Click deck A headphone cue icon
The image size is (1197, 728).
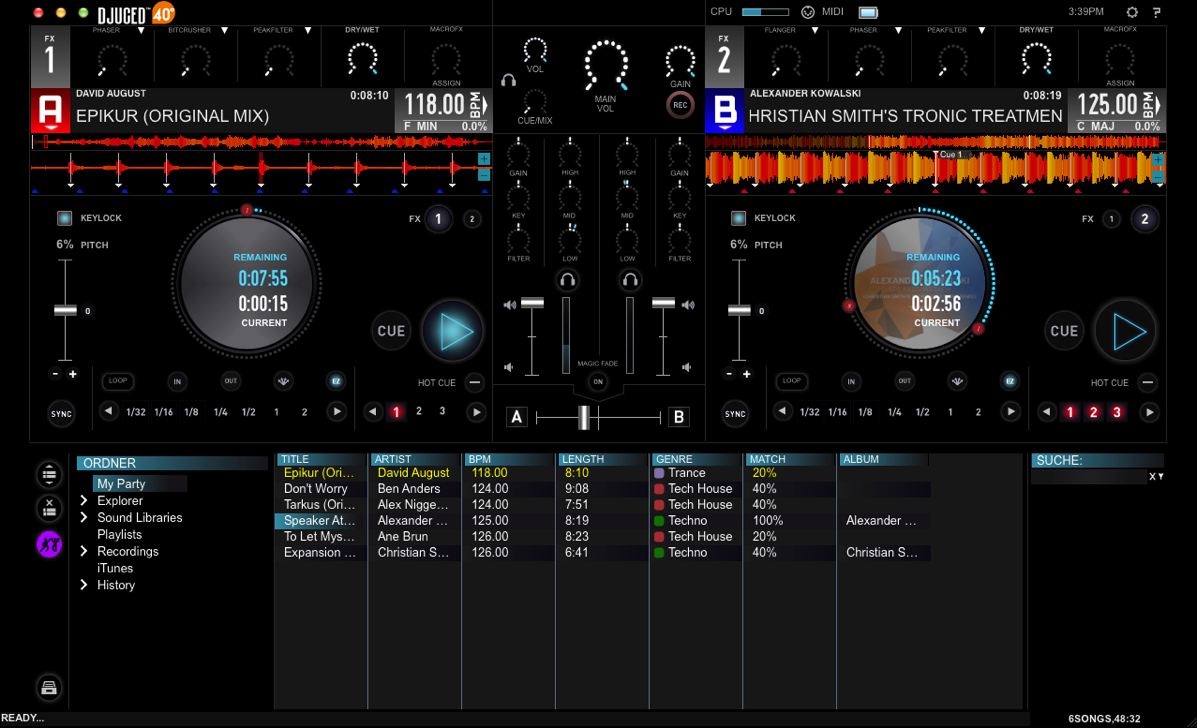pos(567,281)
